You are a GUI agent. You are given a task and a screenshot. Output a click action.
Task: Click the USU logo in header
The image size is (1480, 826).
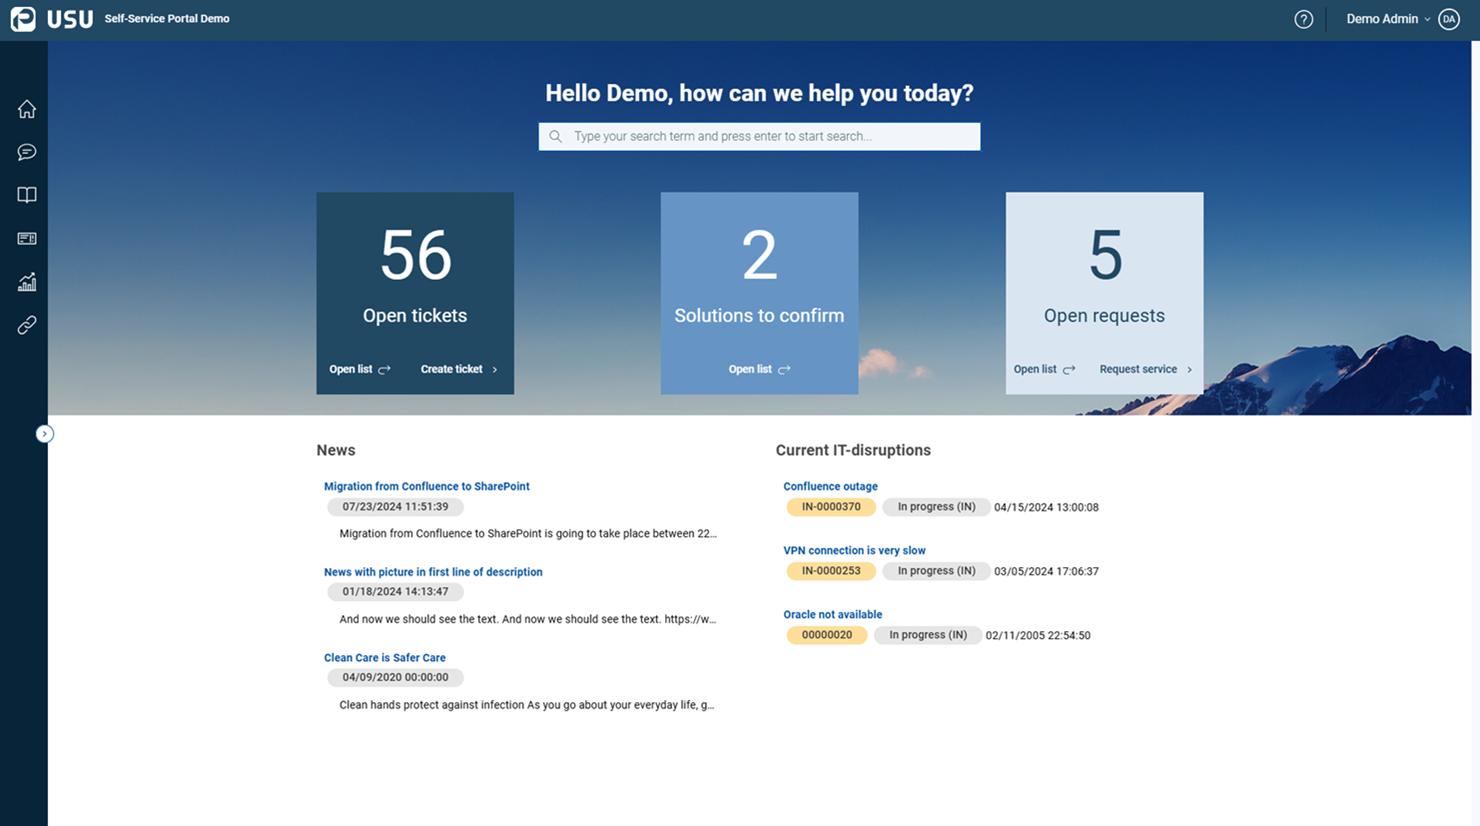52,19
